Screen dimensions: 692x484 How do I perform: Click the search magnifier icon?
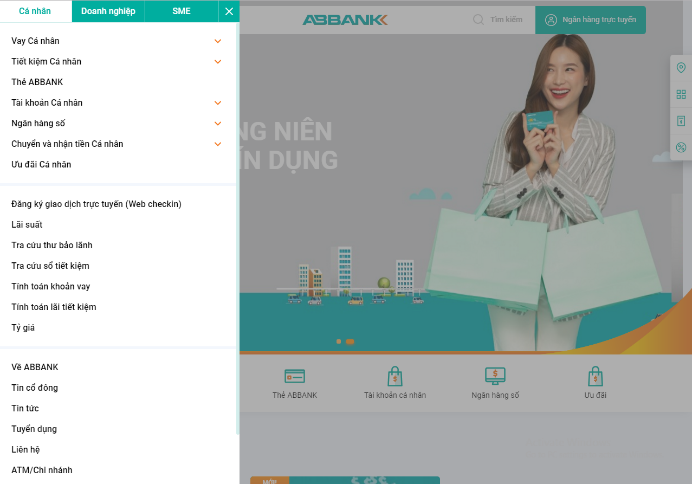click(x=478, y=20)
